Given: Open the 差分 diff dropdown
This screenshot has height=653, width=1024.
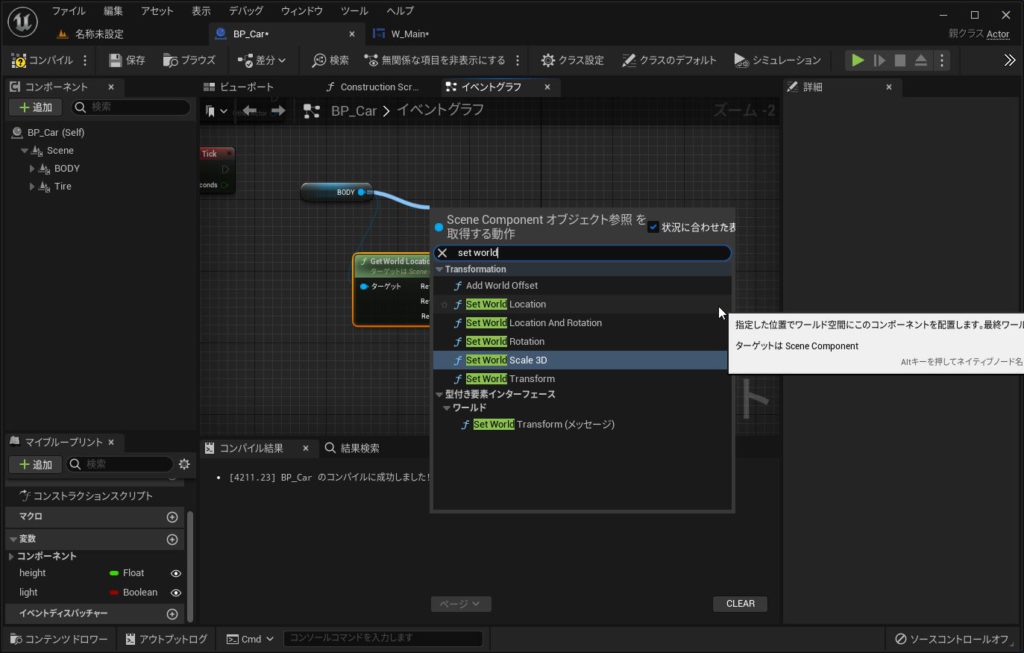Looking at the screenshot, I should coord(261,60).
